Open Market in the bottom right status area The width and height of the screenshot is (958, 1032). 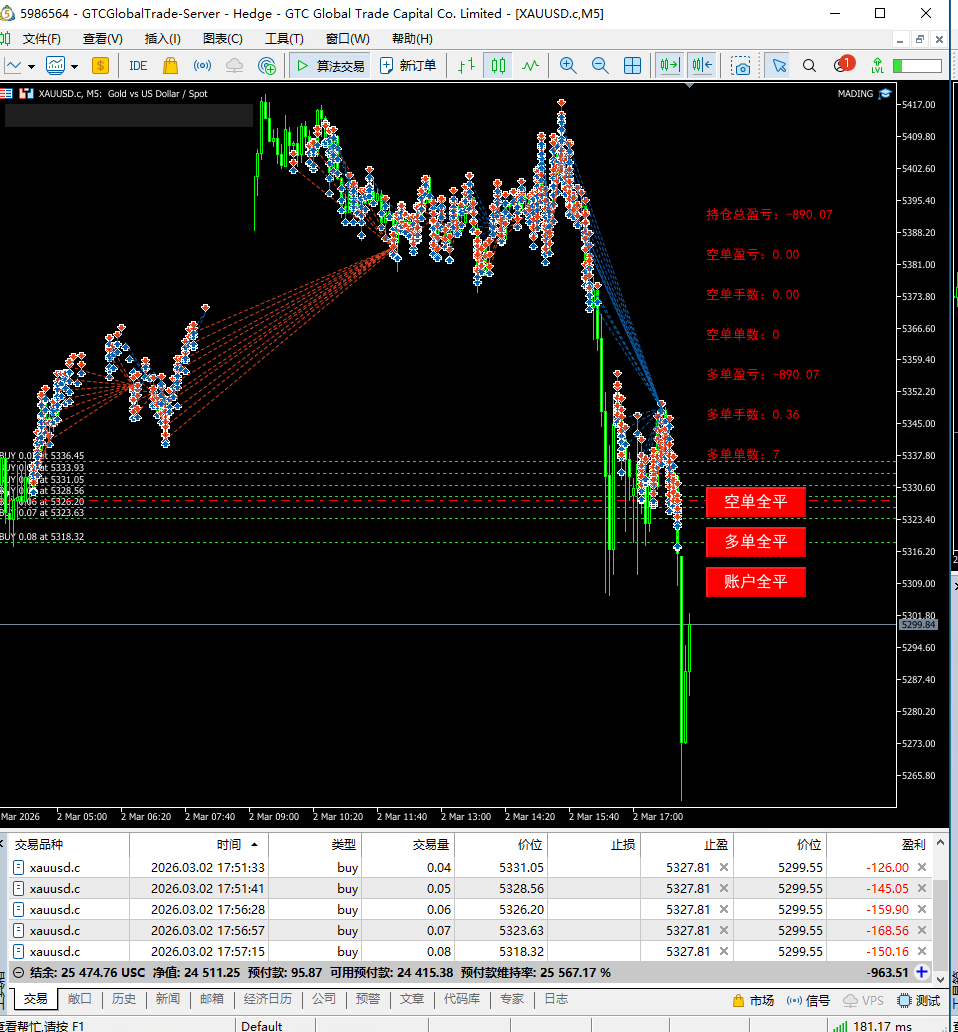pos(753,1000)
